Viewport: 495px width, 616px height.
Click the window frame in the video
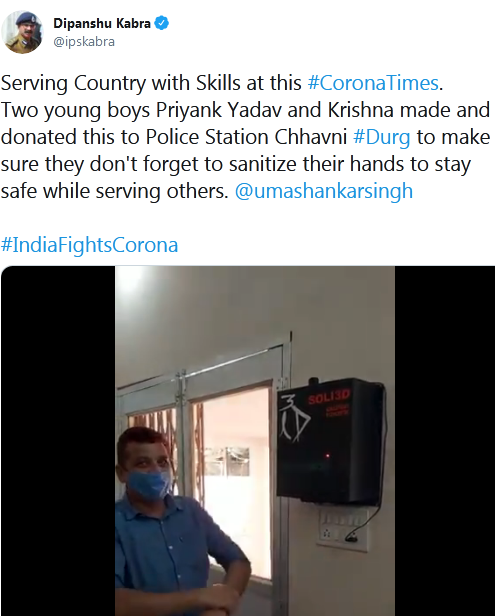point(204,452)
